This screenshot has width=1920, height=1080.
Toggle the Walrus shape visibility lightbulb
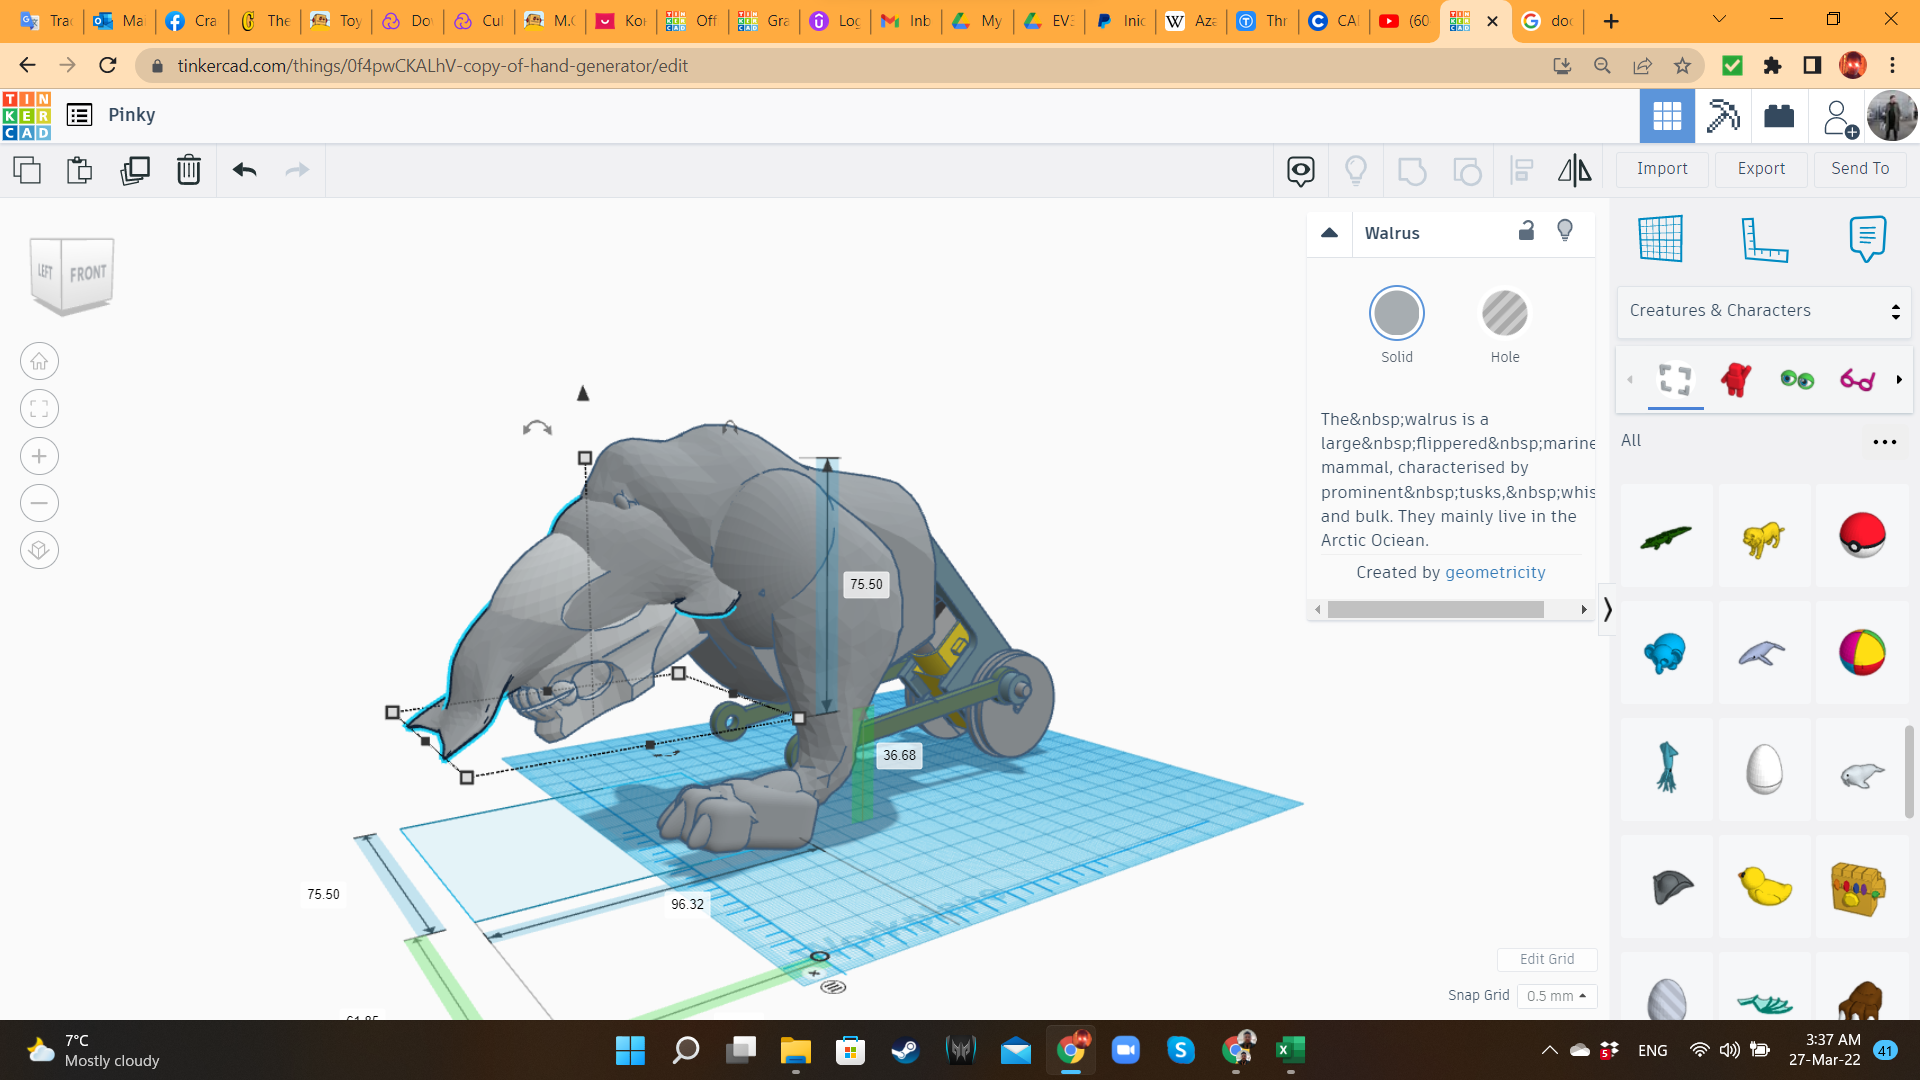[1565, 231]
